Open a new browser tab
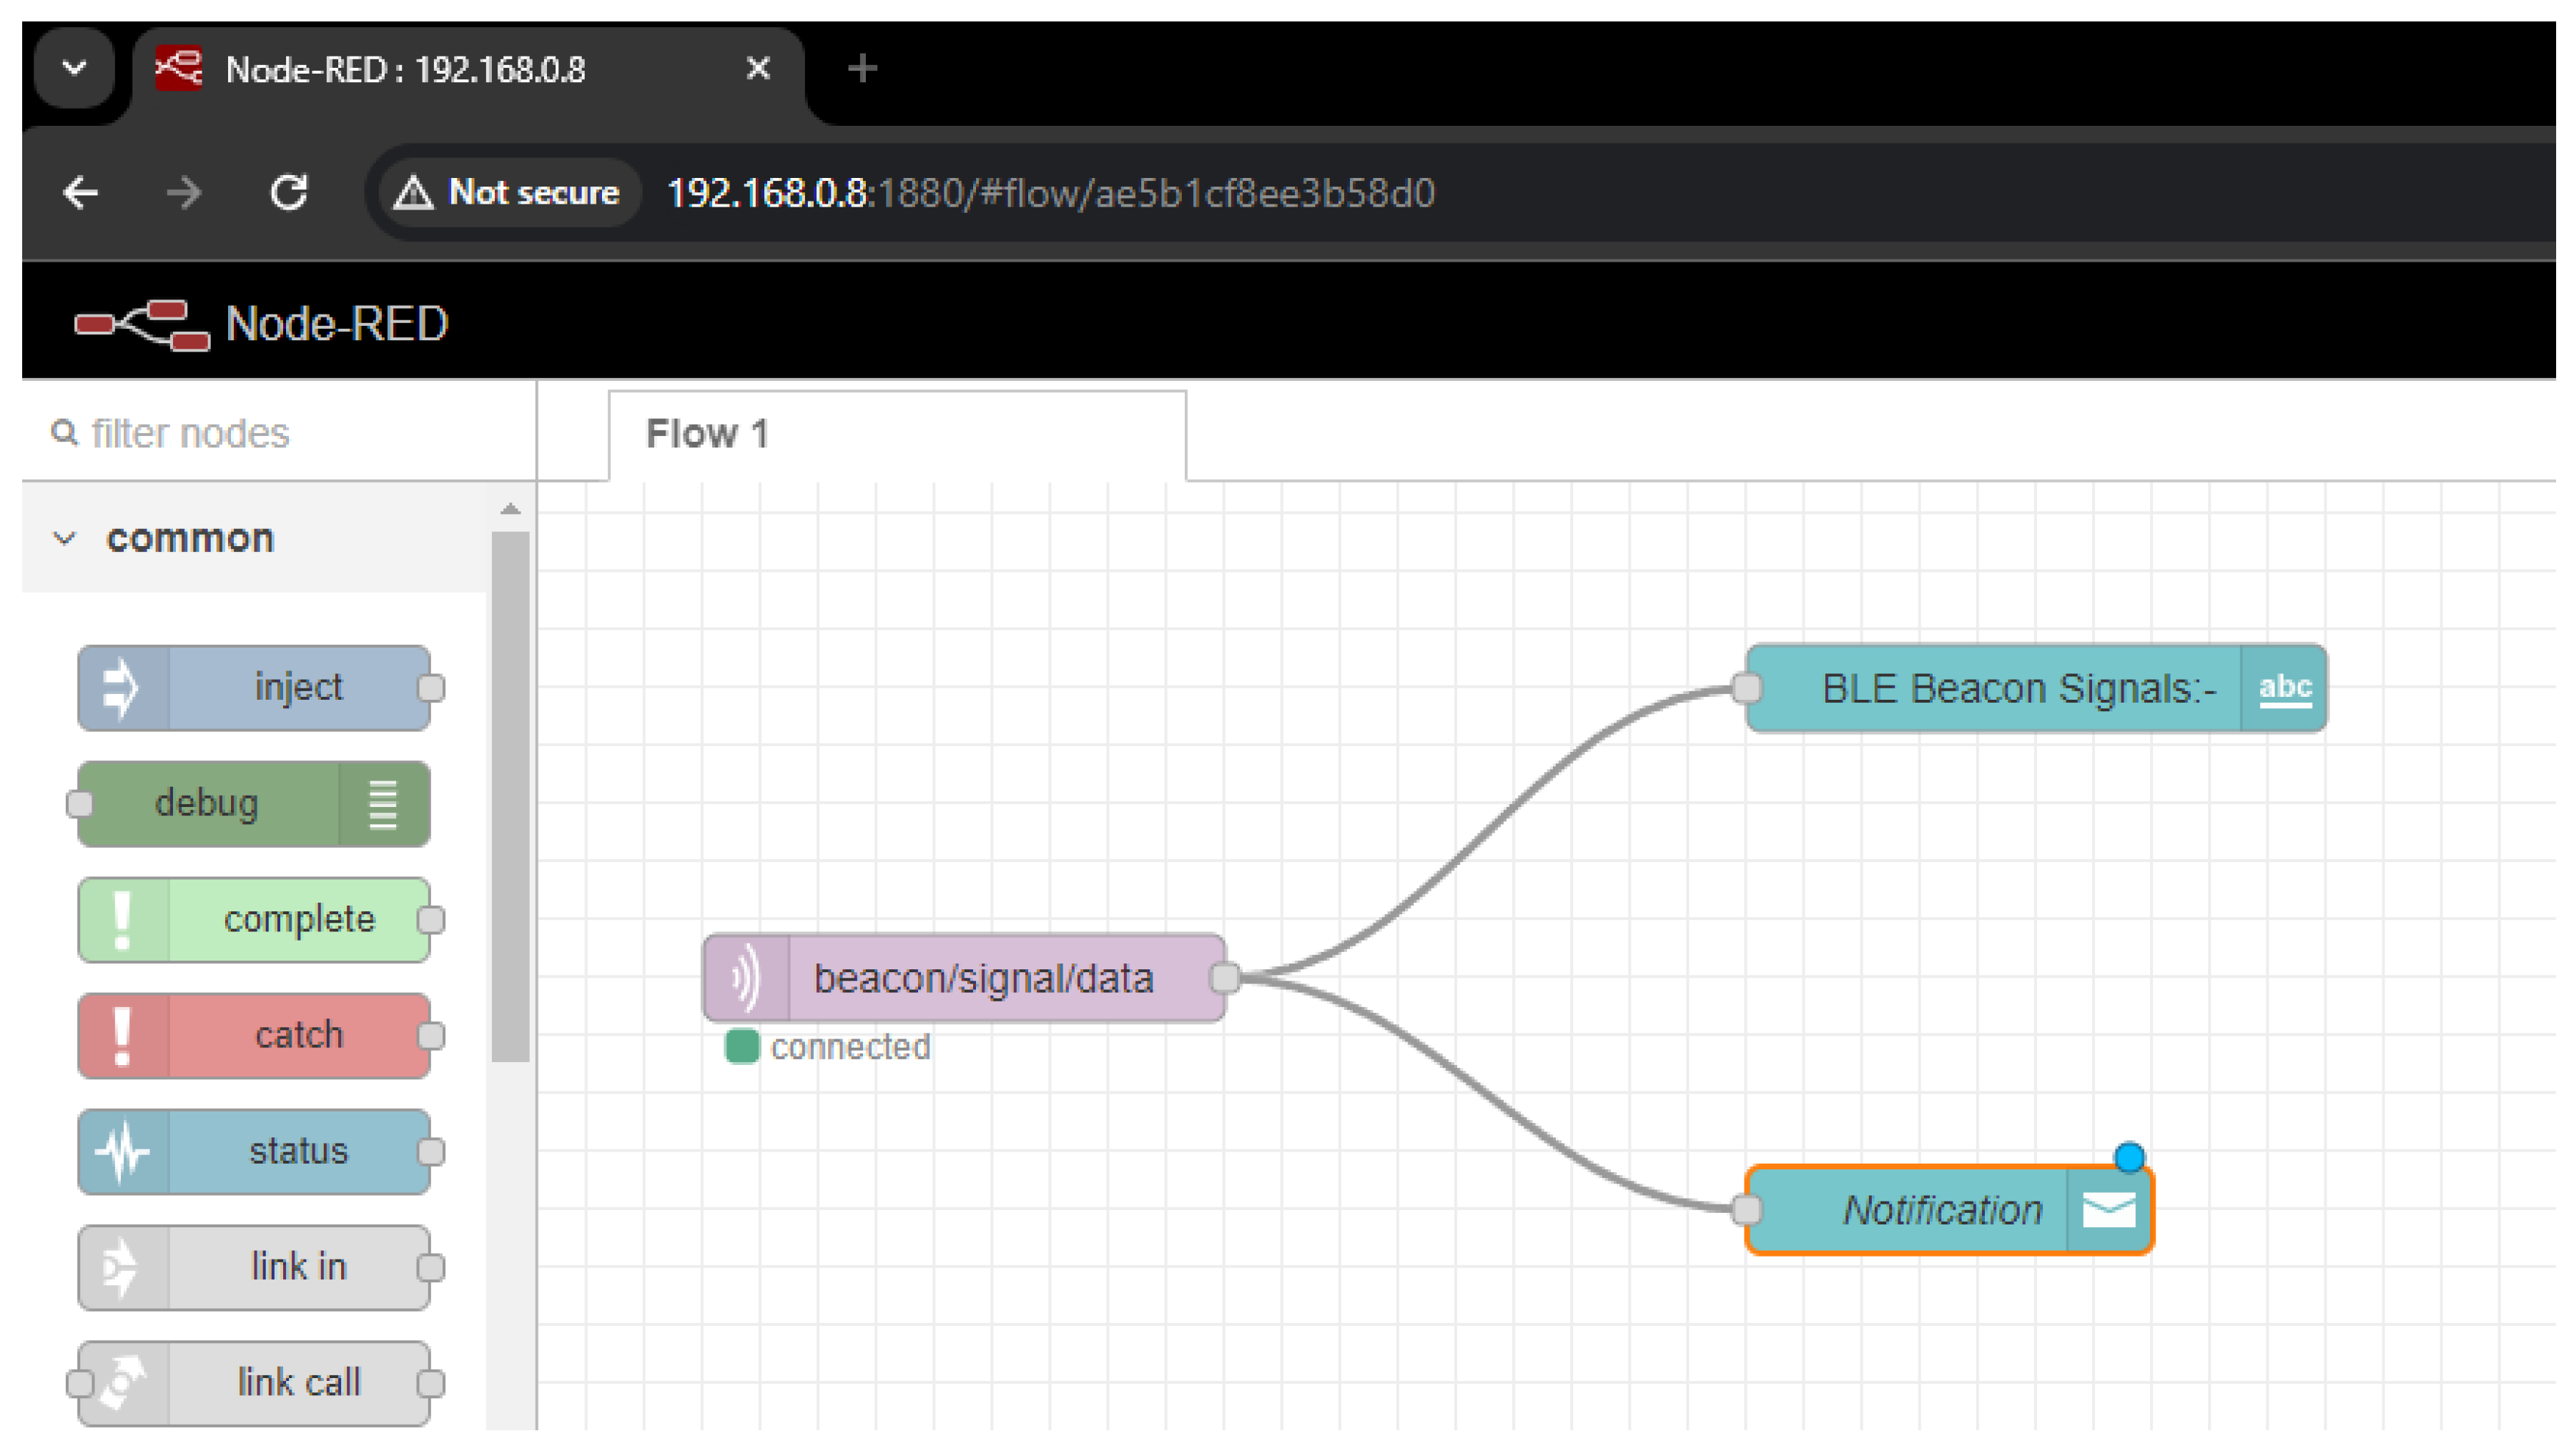 [861, 68]
